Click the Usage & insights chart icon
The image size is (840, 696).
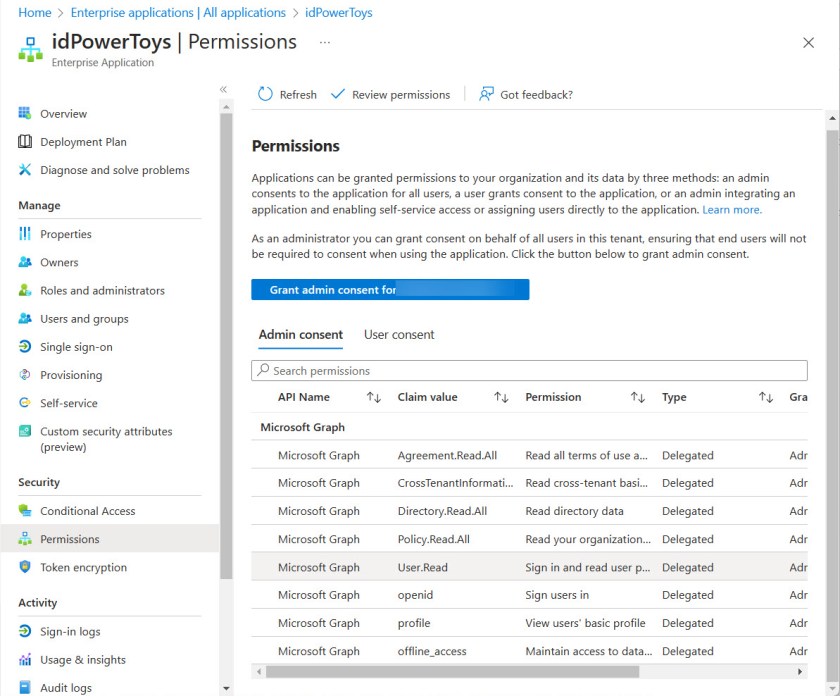(25, 659)
